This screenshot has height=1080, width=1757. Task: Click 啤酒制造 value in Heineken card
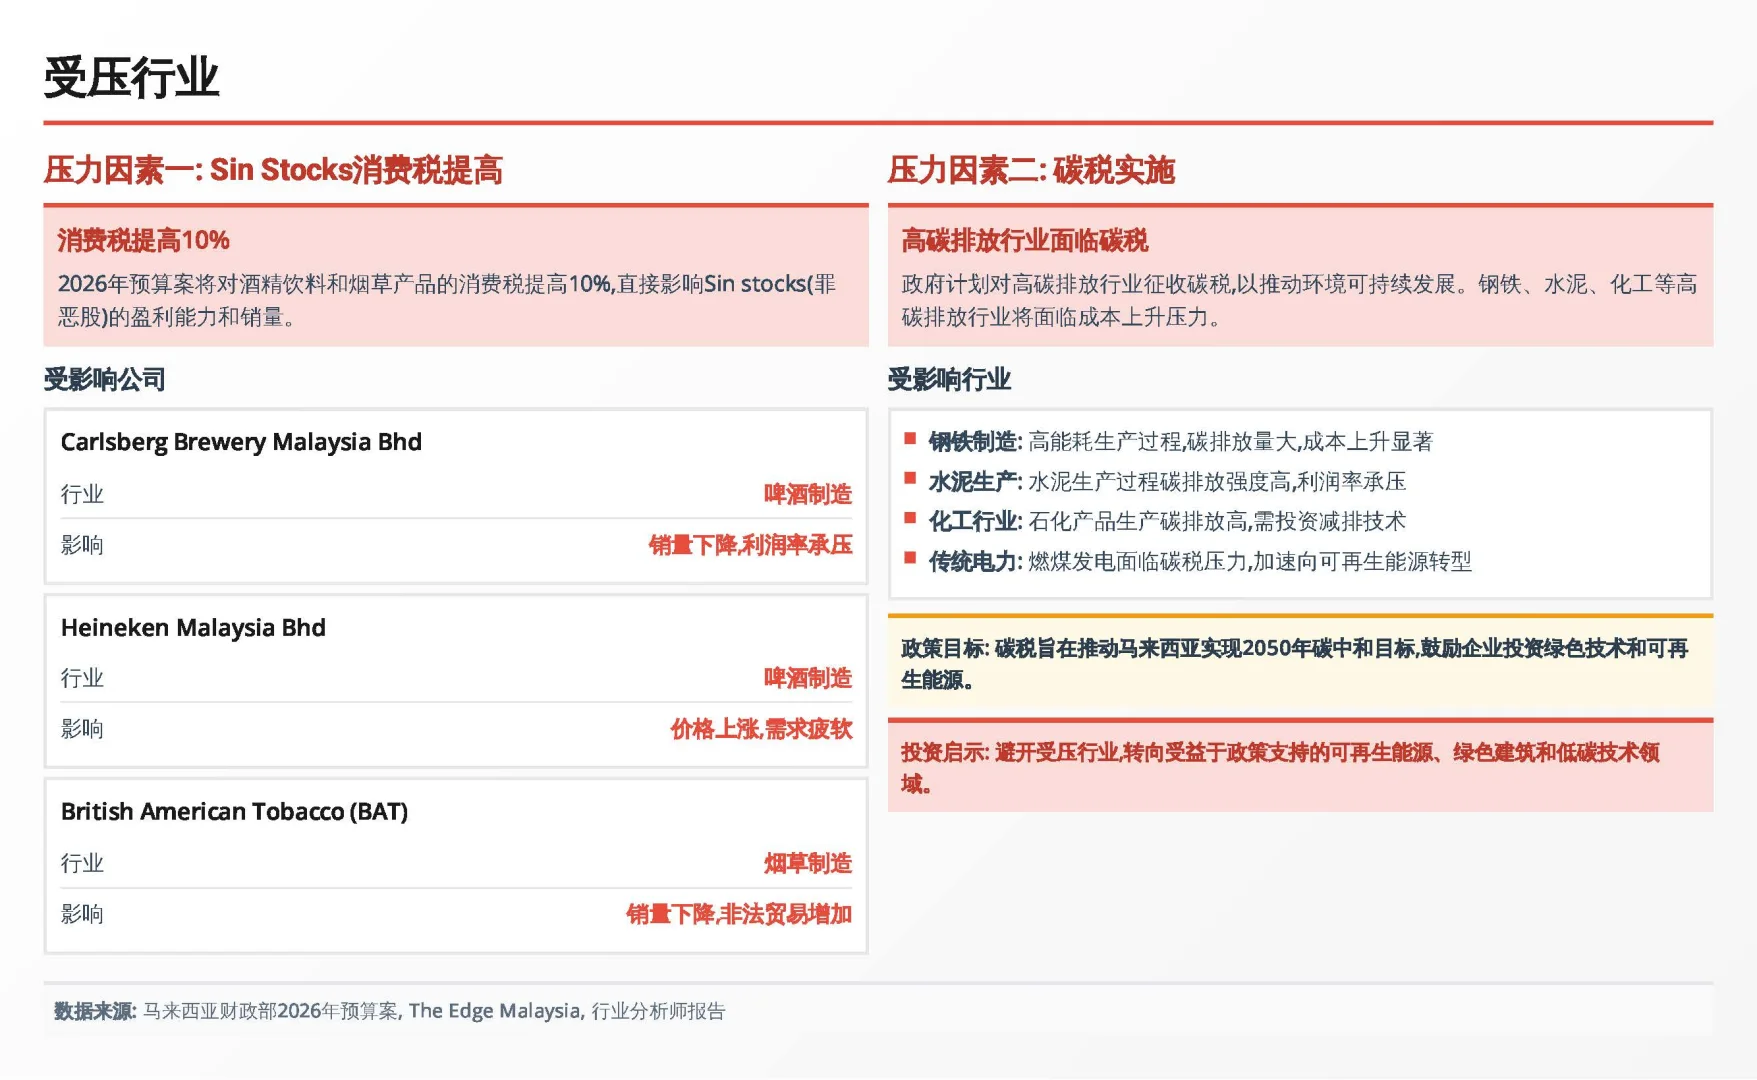click(x=808, y=678)
